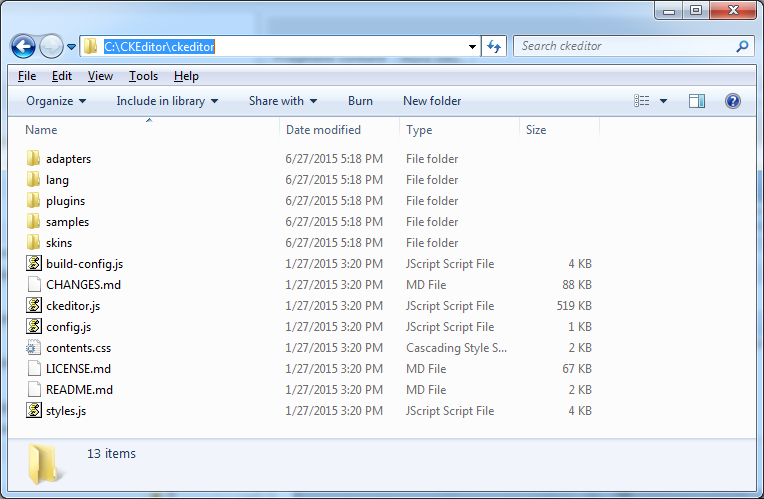Open the View menu
The image size is (764, 499).
click(x=100, y=76)
